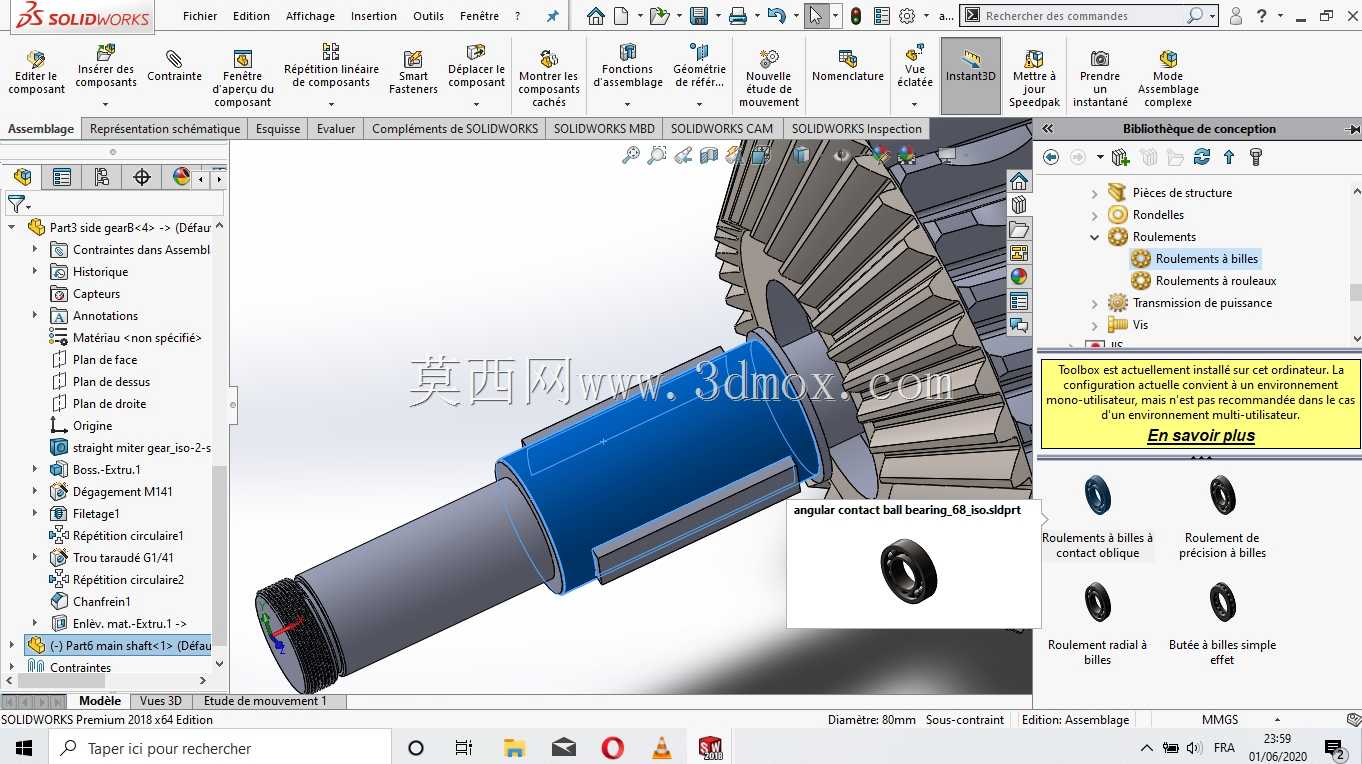The width and height of the screenshot is (1362, 764).
Task: Refresh the design library
Action: click(1202, 157)
